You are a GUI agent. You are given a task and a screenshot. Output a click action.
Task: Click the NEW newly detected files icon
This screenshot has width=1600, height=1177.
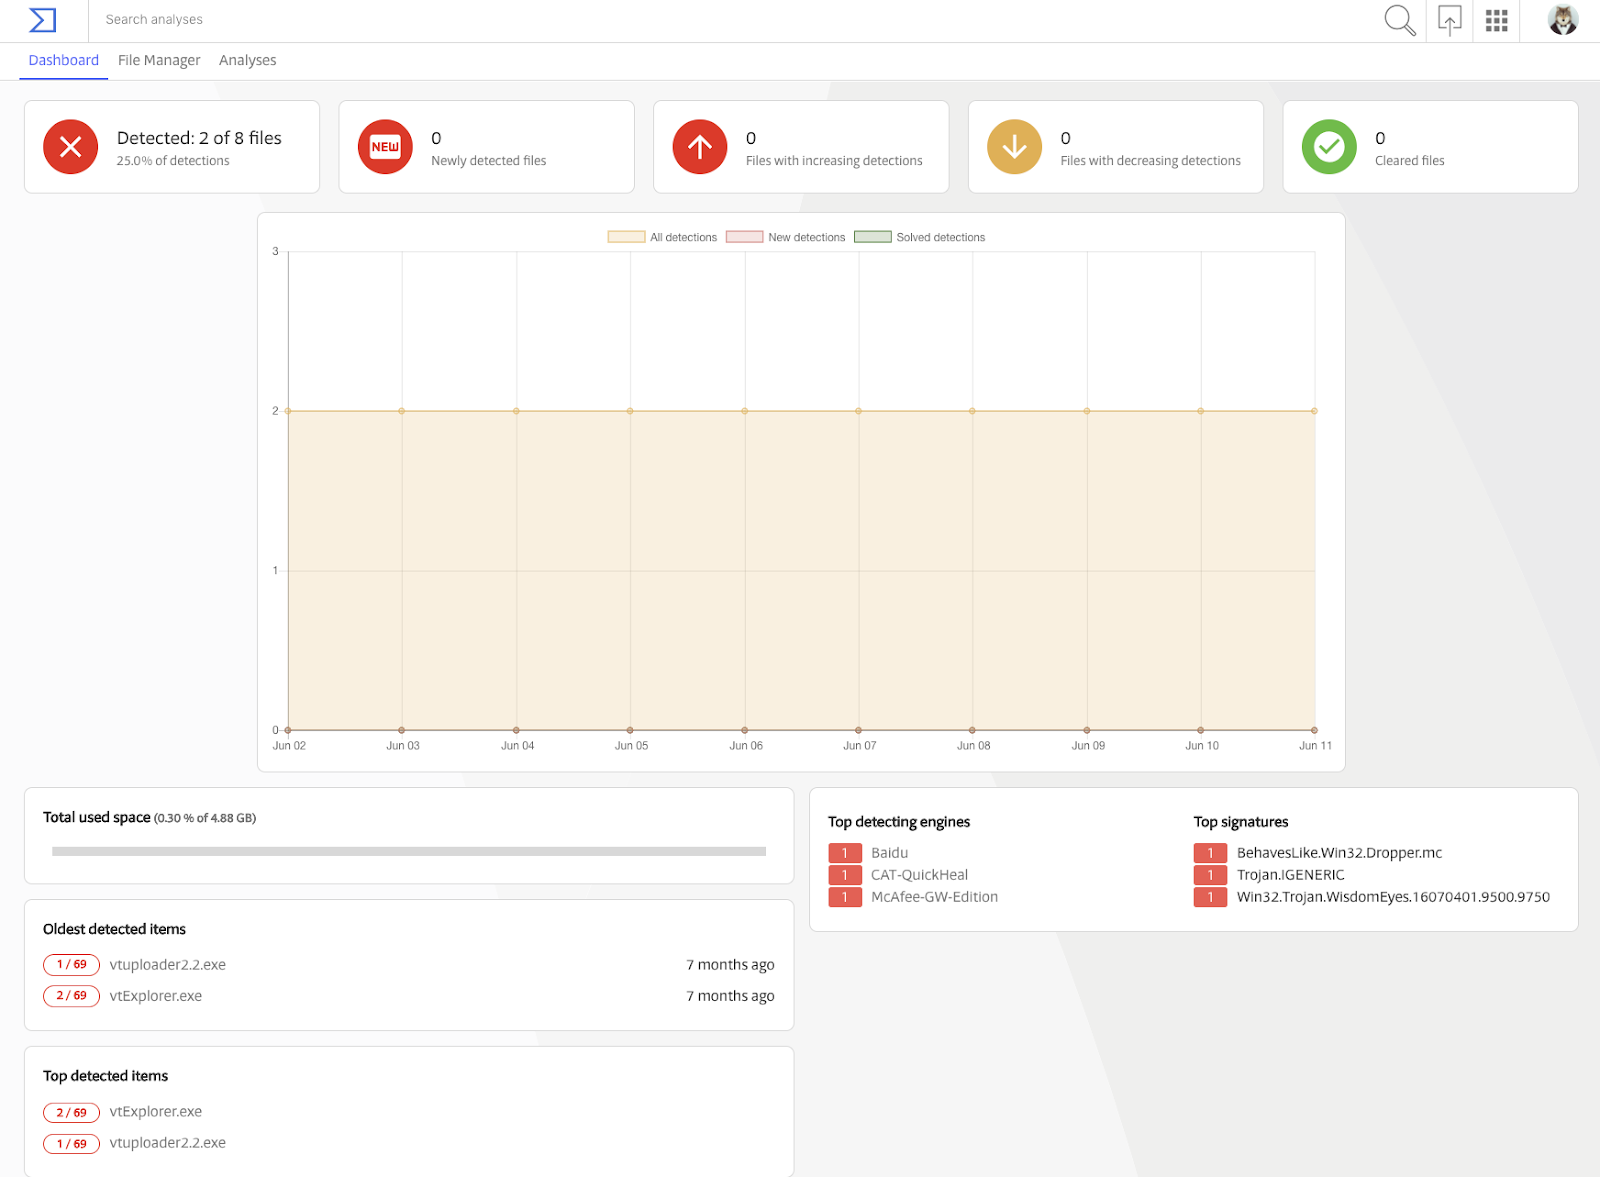click(385, 147)
